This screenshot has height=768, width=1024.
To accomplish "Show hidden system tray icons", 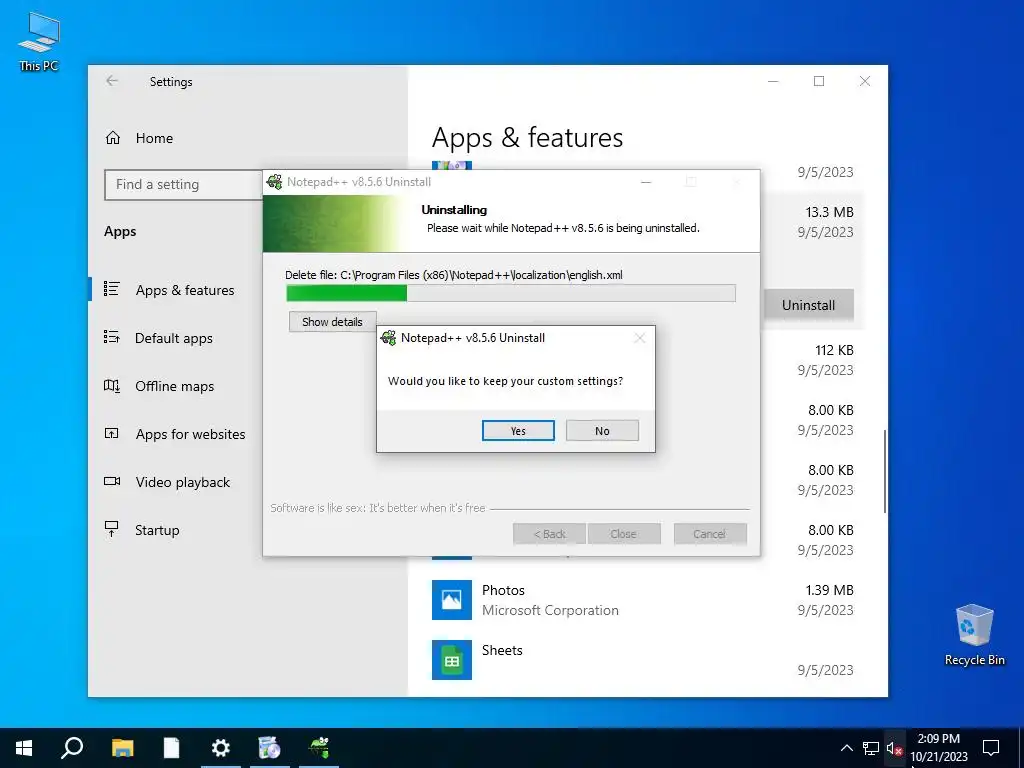I will (x=846, y=748).
